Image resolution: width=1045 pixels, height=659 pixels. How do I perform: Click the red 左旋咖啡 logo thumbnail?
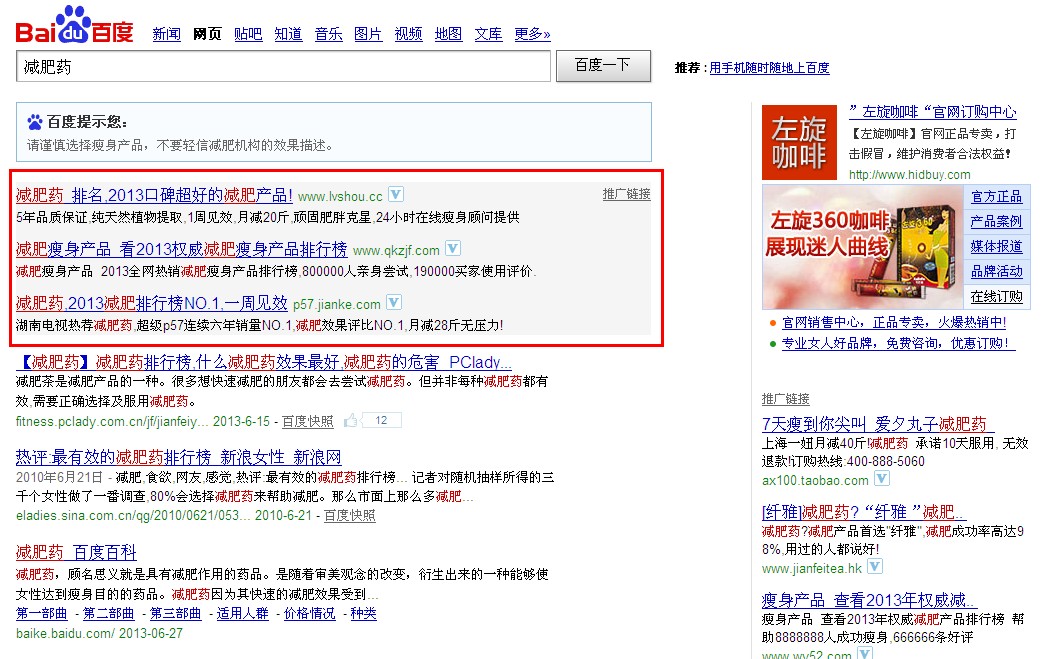(799, 142)
